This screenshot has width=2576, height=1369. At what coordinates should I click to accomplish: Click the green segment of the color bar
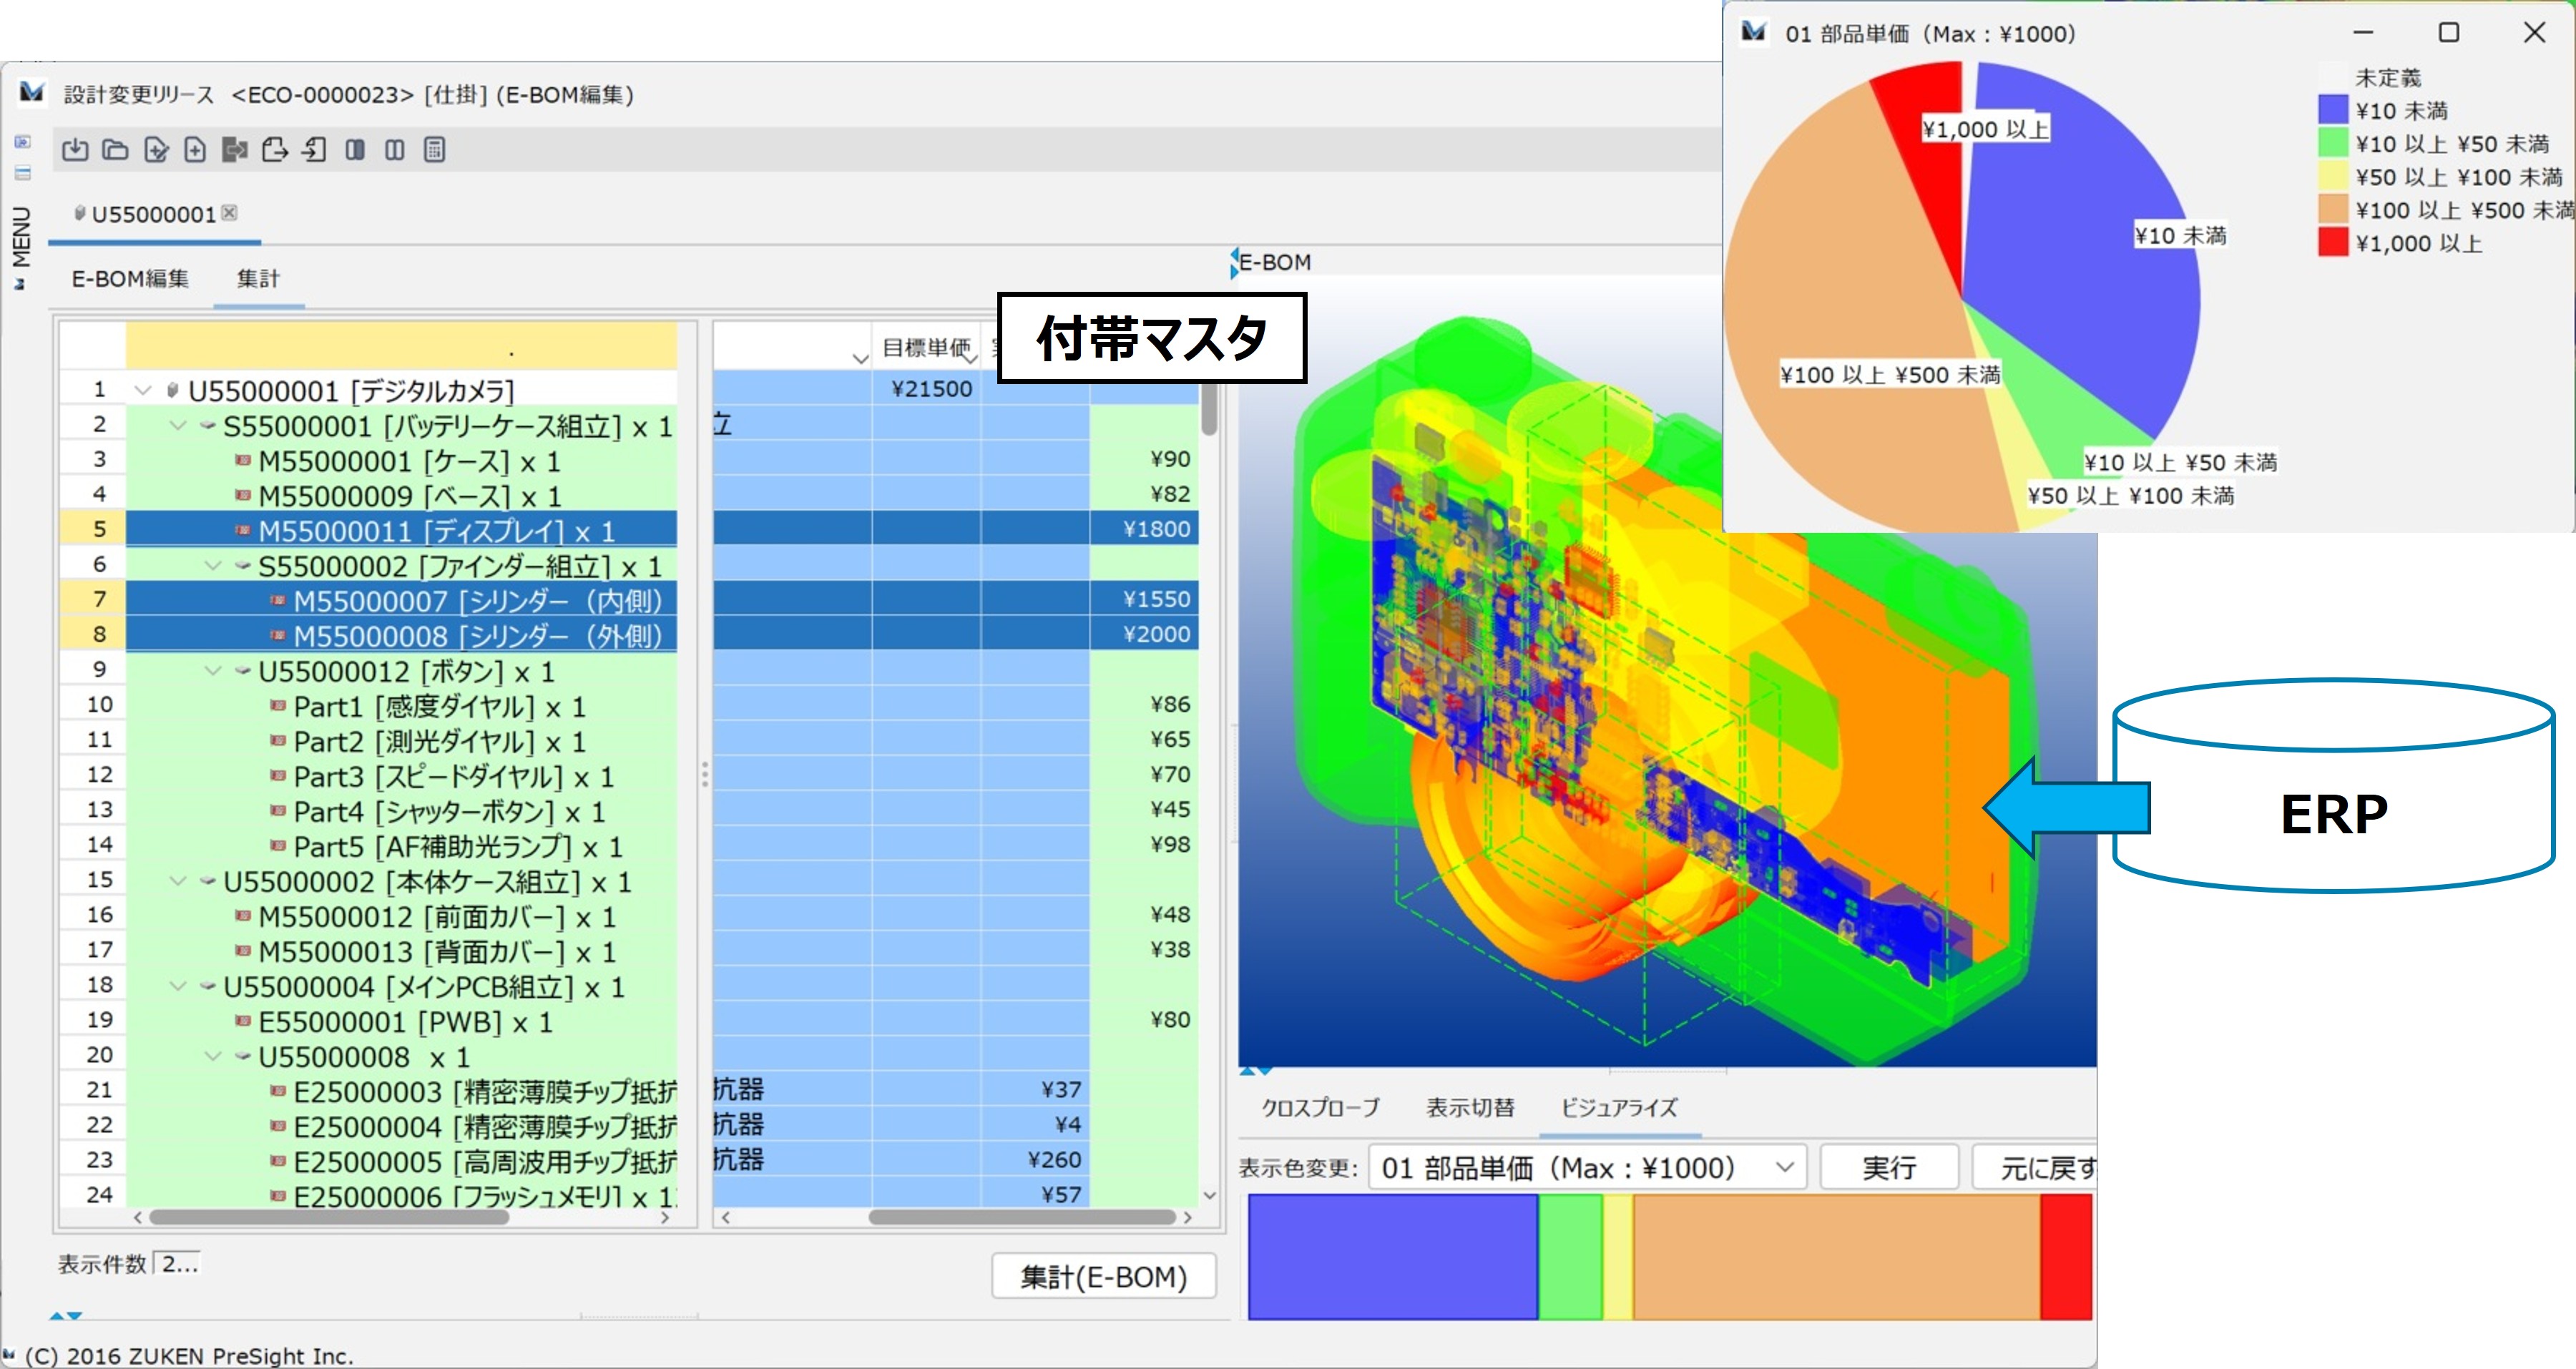click(1570, 1257)
